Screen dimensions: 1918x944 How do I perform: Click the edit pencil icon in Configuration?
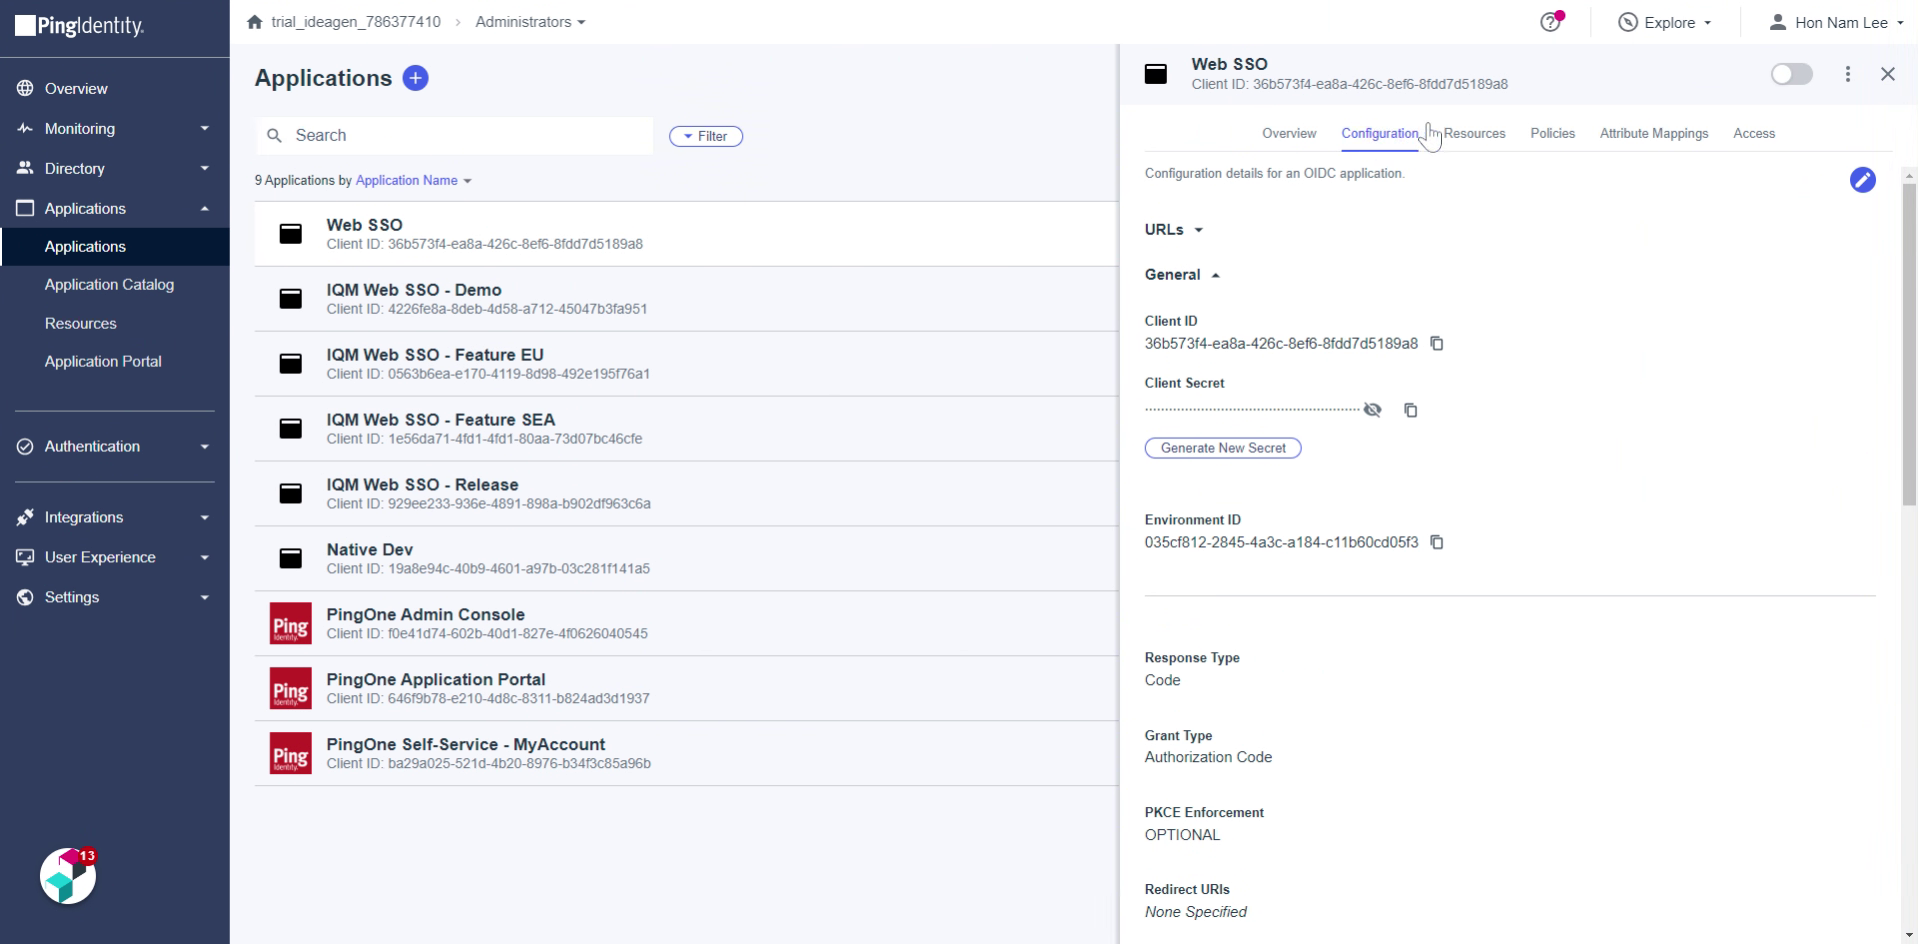[1862, 180]
